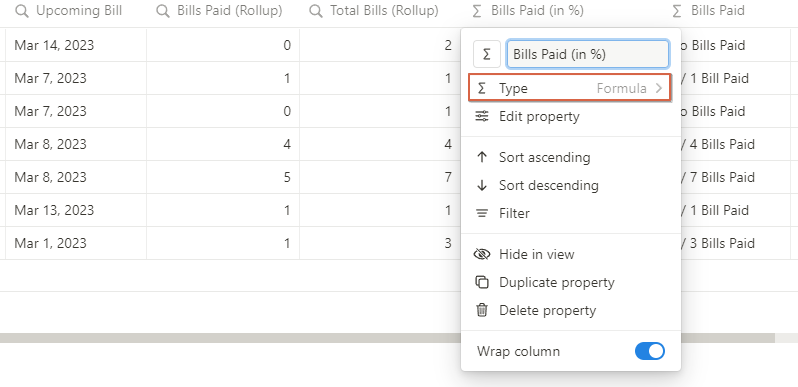Click magnifier icon in Upcoming Bill header
The height and width of the screenshot is (387, 798).
22,11
